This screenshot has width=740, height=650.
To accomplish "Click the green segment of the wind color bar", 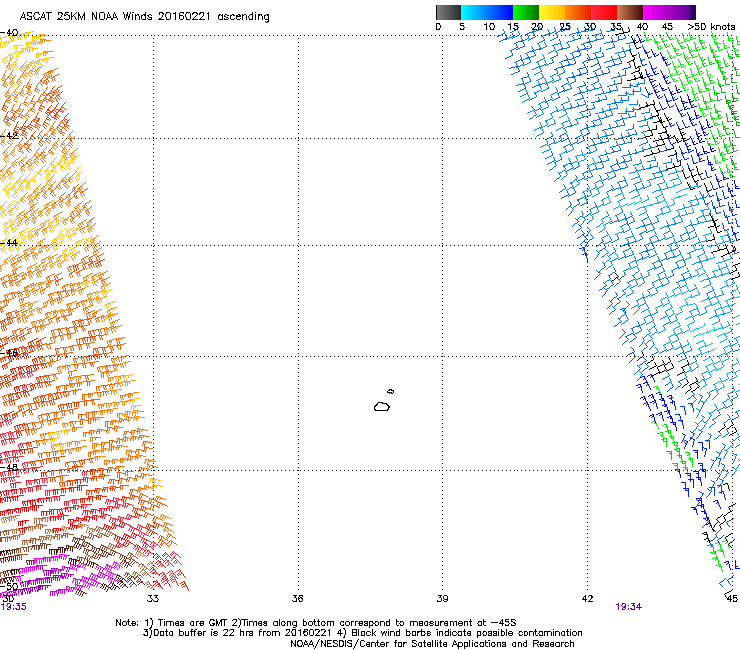I will coord(526,12).
